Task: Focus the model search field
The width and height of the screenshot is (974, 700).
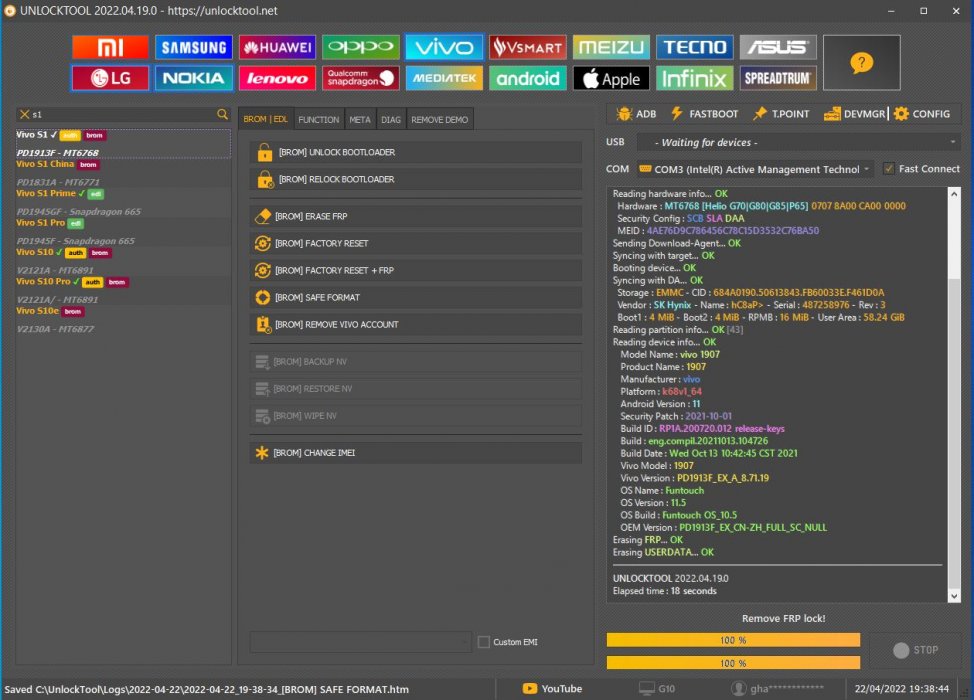Action: coord(123,114)
